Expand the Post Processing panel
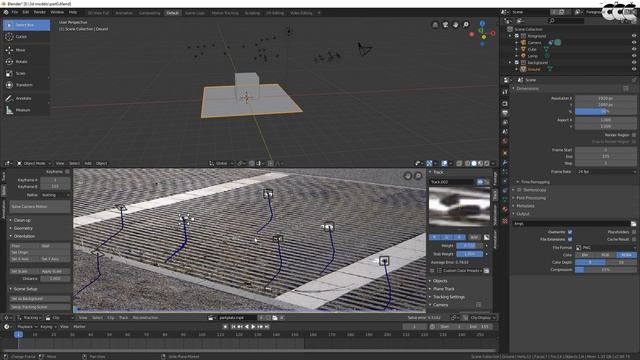This screenshot has height=360, width=640. coord(531,198)
